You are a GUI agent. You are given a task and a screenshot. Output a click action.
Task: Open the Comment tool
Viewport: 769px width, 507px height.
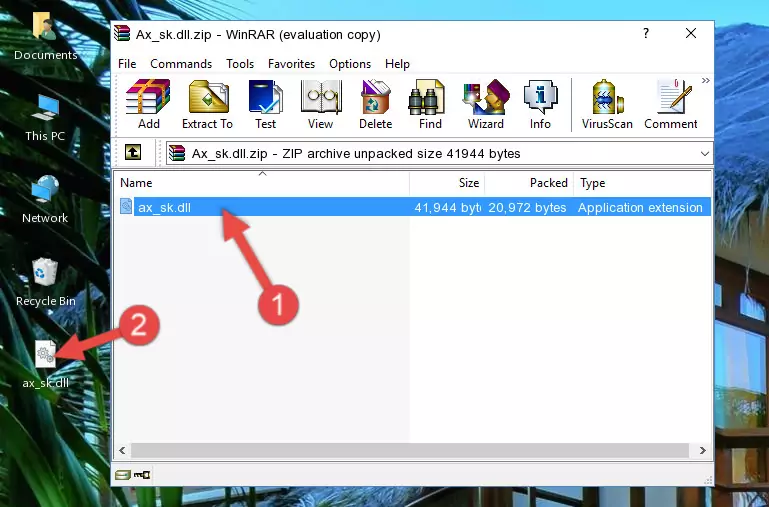click(x=671, y=104)
